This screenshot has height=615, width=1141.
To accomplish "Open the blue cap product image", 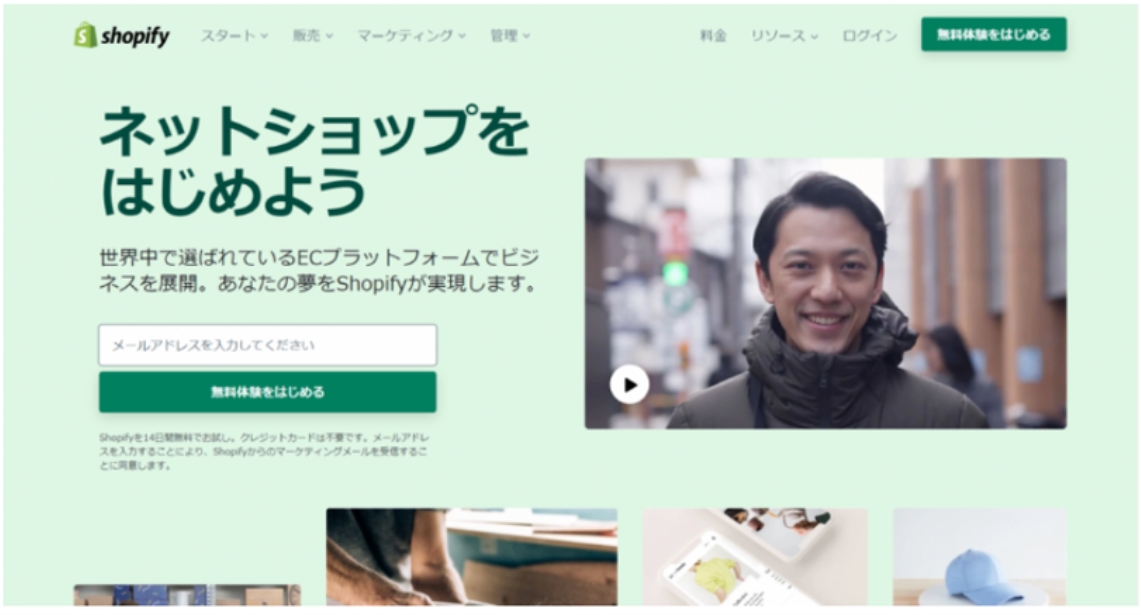I will tap(979, 557).
